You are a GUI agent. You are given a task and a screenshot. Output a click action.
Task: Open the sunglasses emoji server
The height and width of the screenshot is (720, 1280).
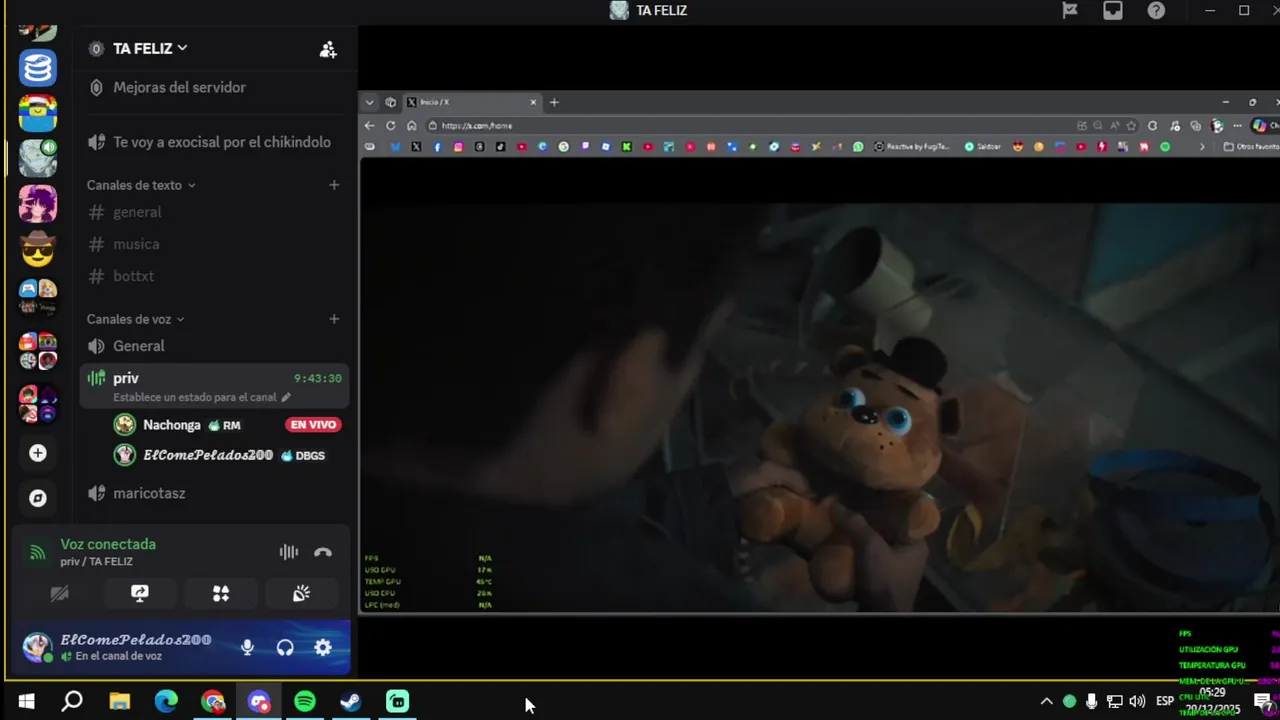(38, 248)
